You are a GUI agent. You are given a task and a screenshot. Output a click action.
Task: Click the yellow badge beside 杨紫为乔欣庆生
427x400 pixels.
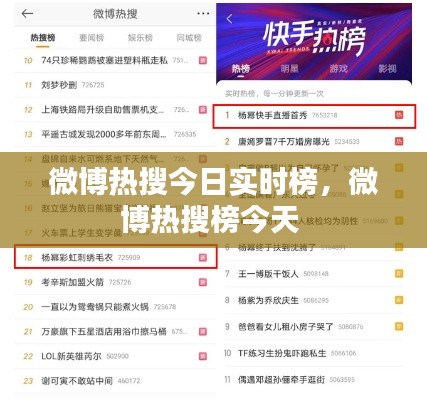point(399,300)
